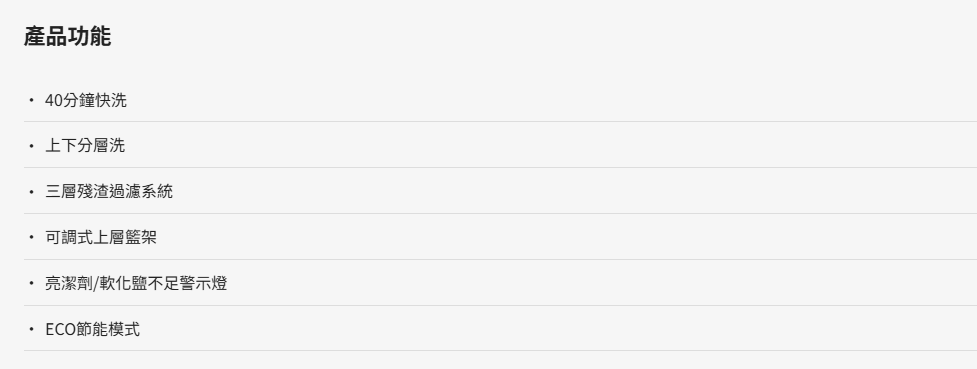Click the 可調式上層籃架 list text
This screenshot has height=369, width=977.
coord(101,237)
